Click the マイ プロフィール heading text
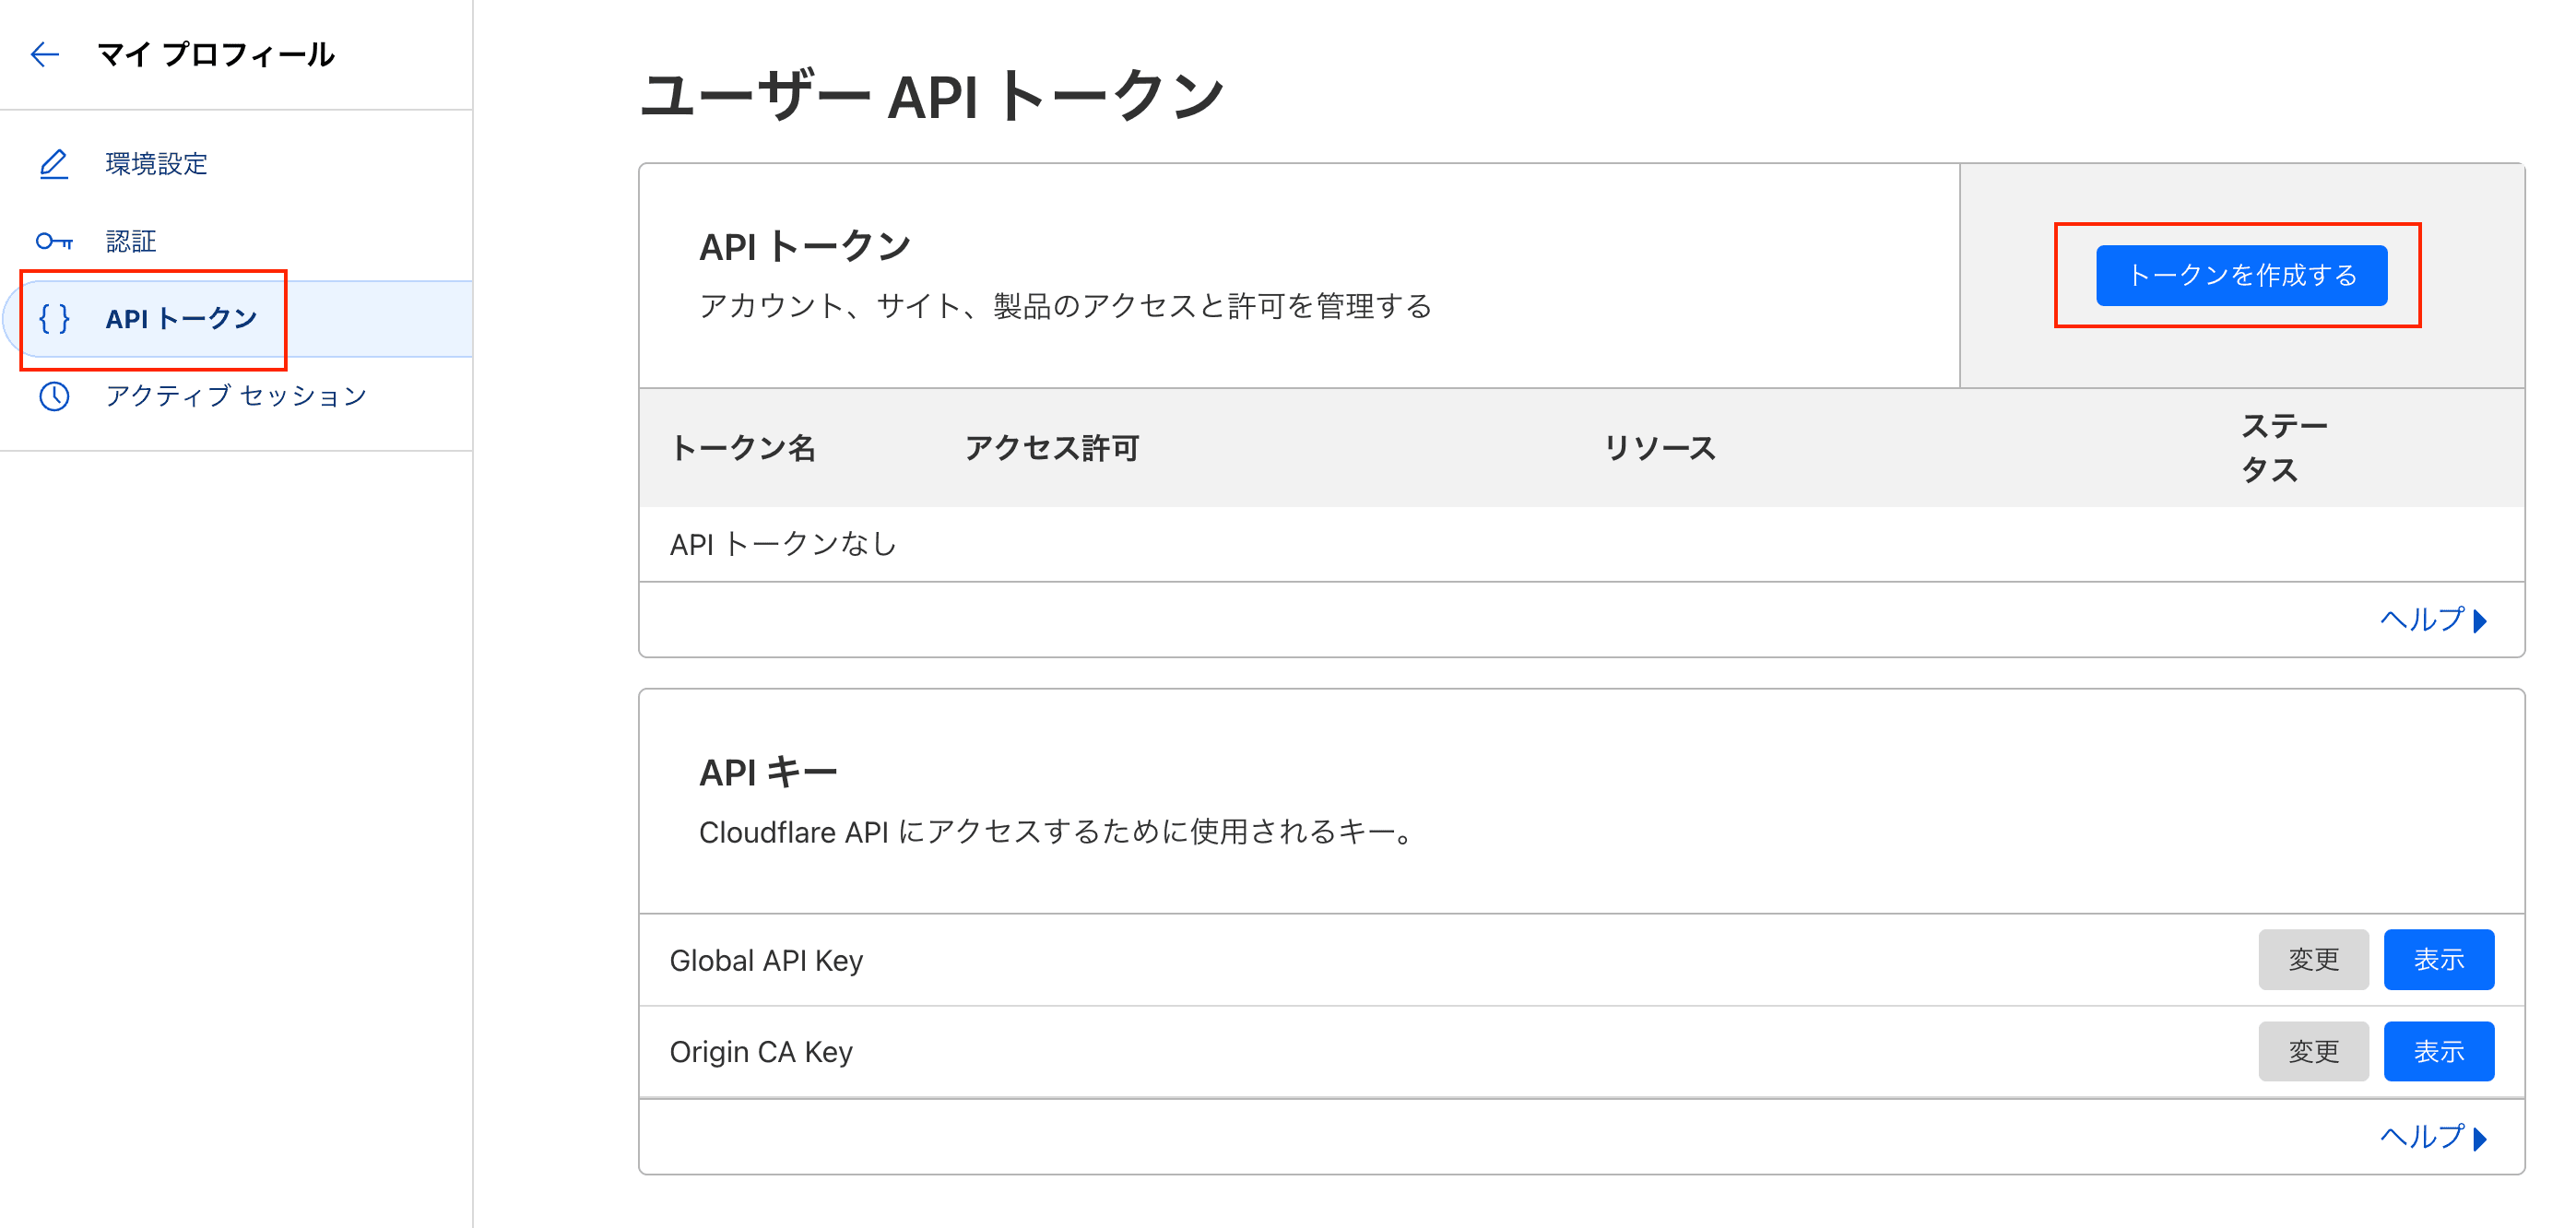 216,54
